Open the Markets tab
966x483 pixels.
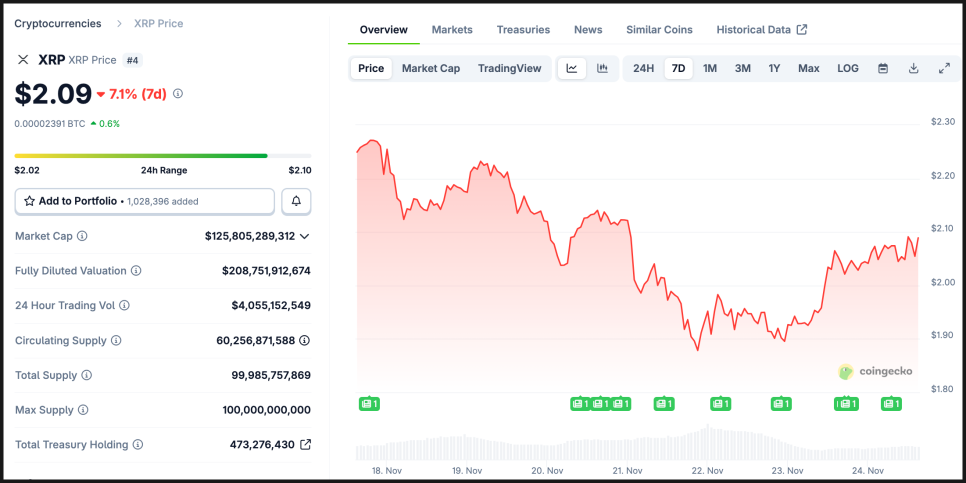tap(452, 29)
